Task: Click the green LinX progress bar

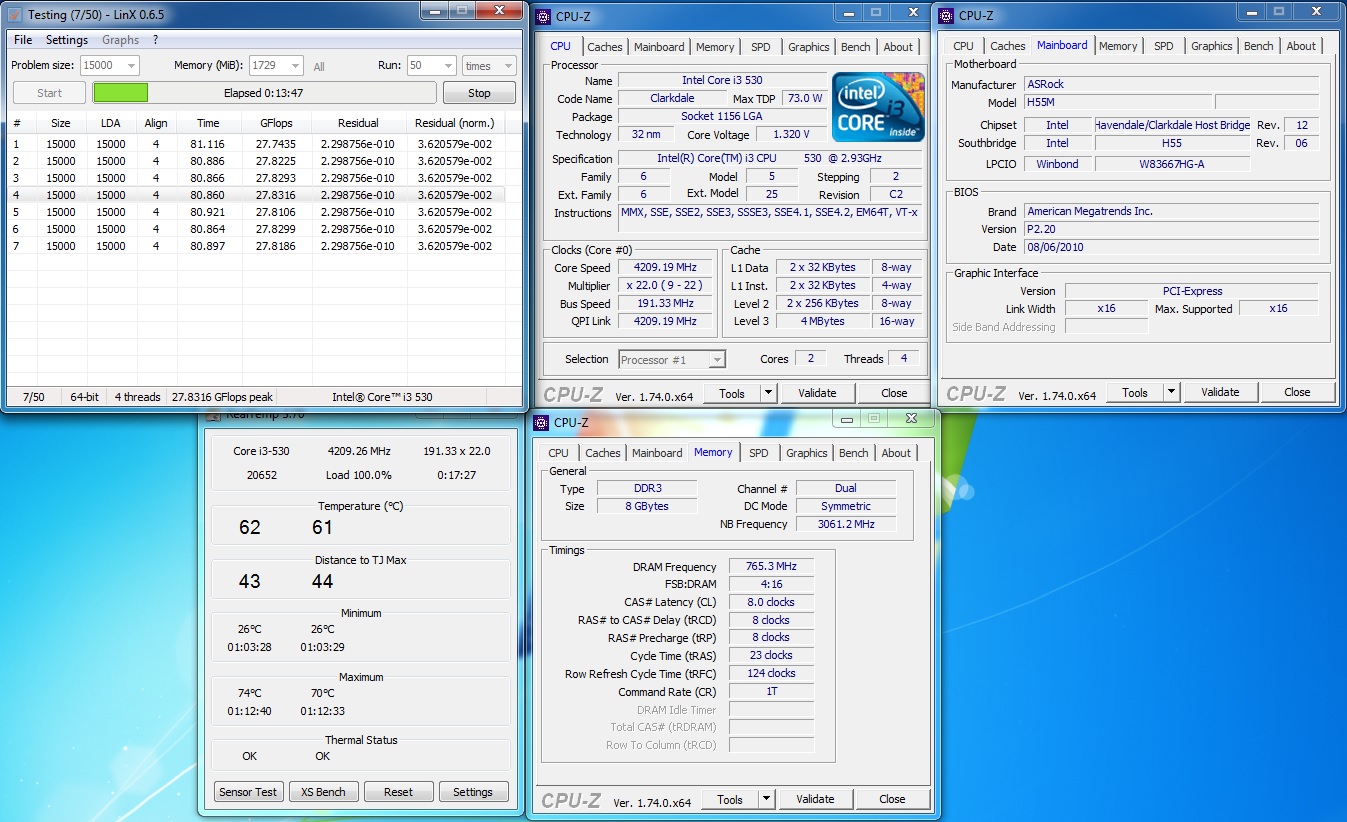Action: [121, 93]
